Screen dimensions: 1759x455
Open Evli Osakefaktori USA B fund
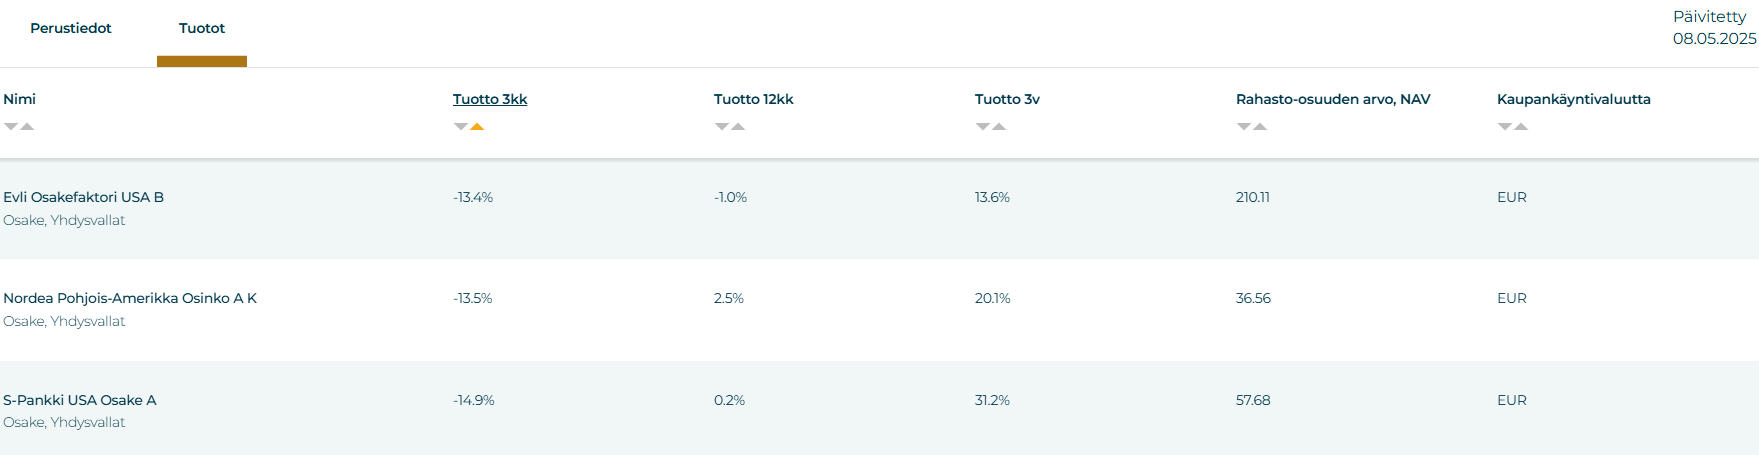click(84, 197)
